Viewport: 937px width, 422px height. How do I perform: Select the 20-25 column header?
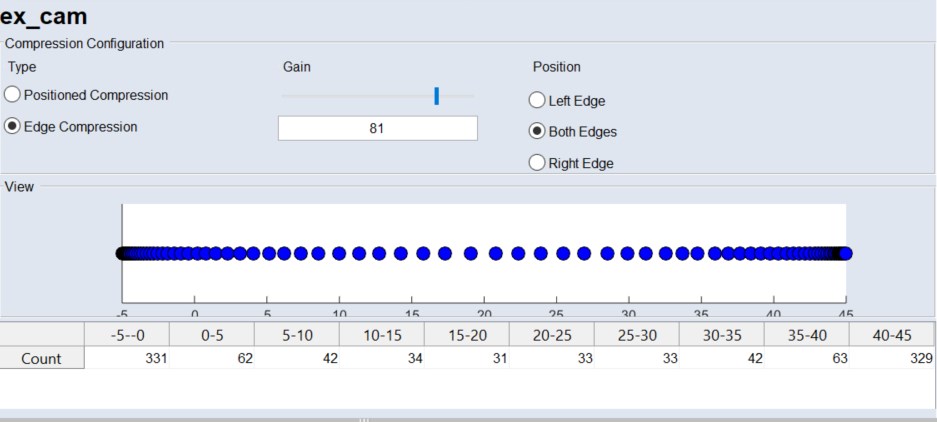pos(552,334)
